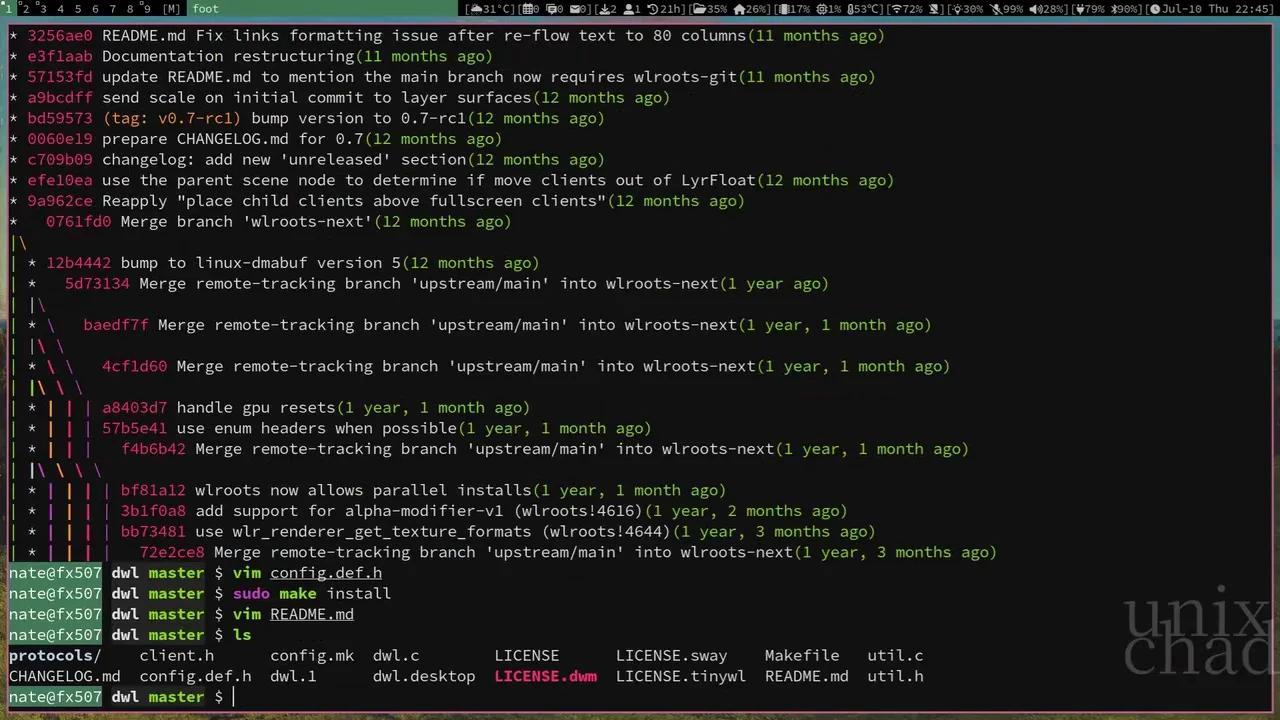
Task: Click commit hash 9a962ce
Action: pyautogui.click(x=59, y=201)
